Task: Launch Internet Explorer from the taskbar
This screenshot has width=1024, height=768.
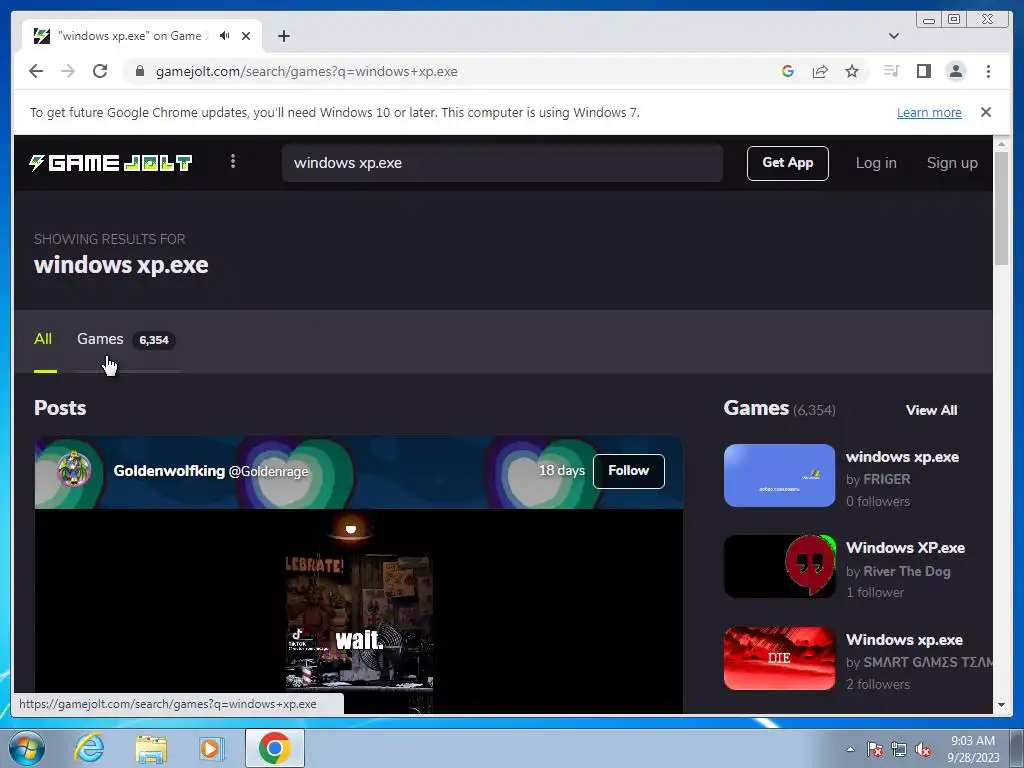Action: point(89,748)
